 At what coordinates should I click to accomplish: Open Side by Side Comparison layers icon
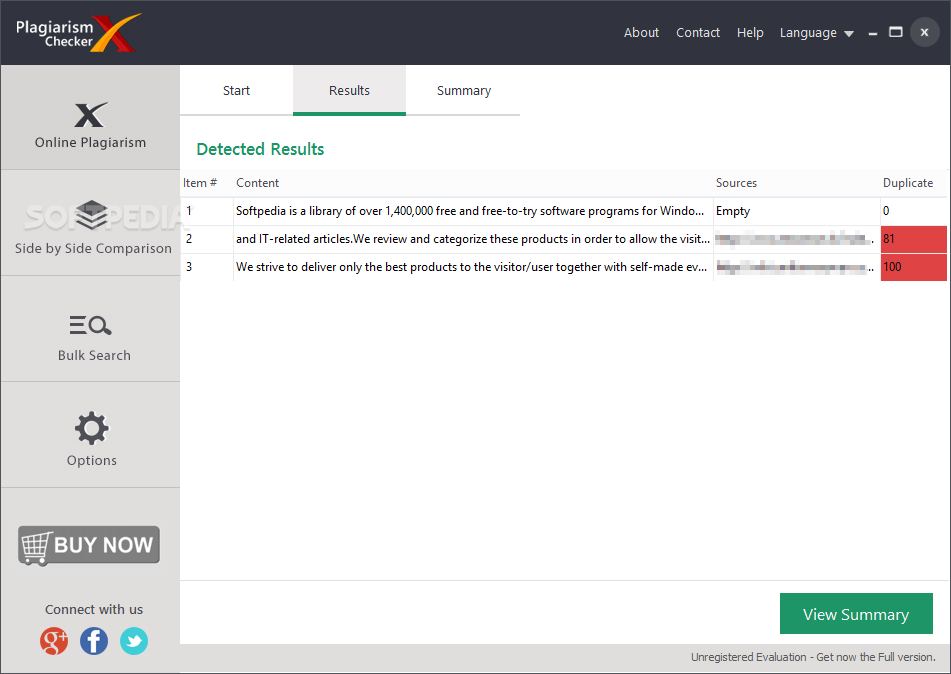(92, 216)
